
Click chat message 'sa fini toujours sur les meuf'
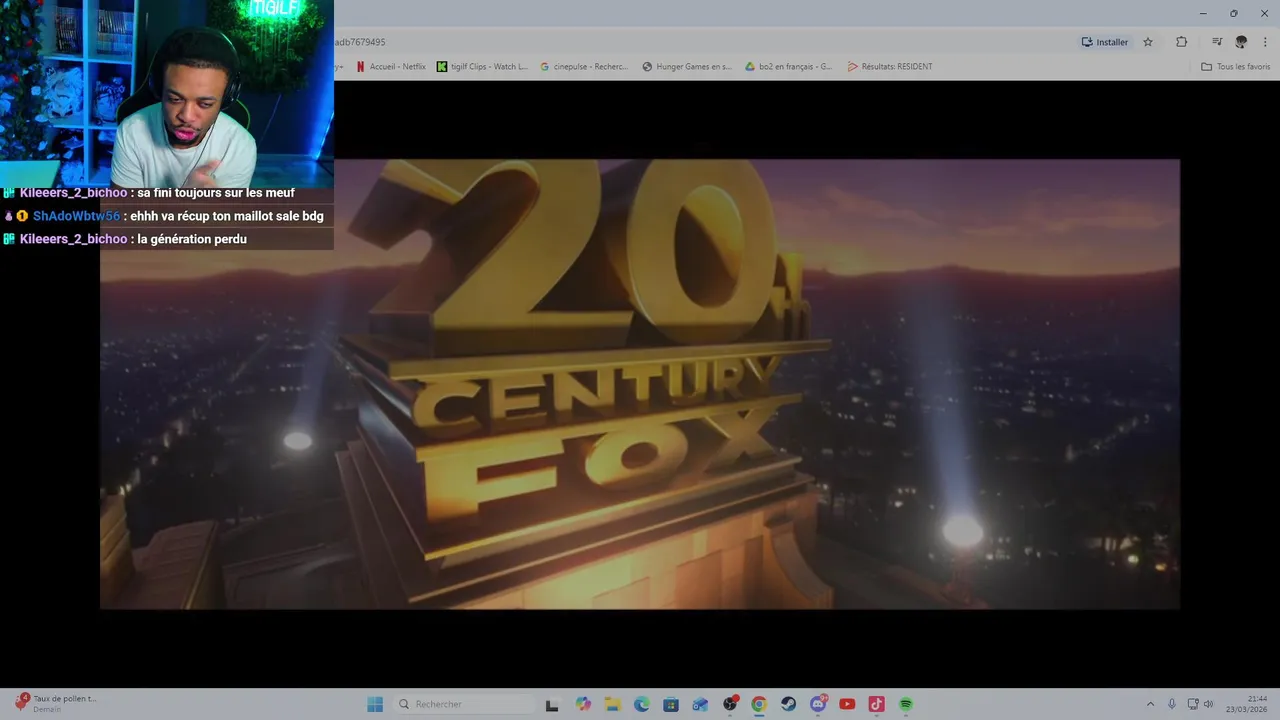(x=216, y=193)
